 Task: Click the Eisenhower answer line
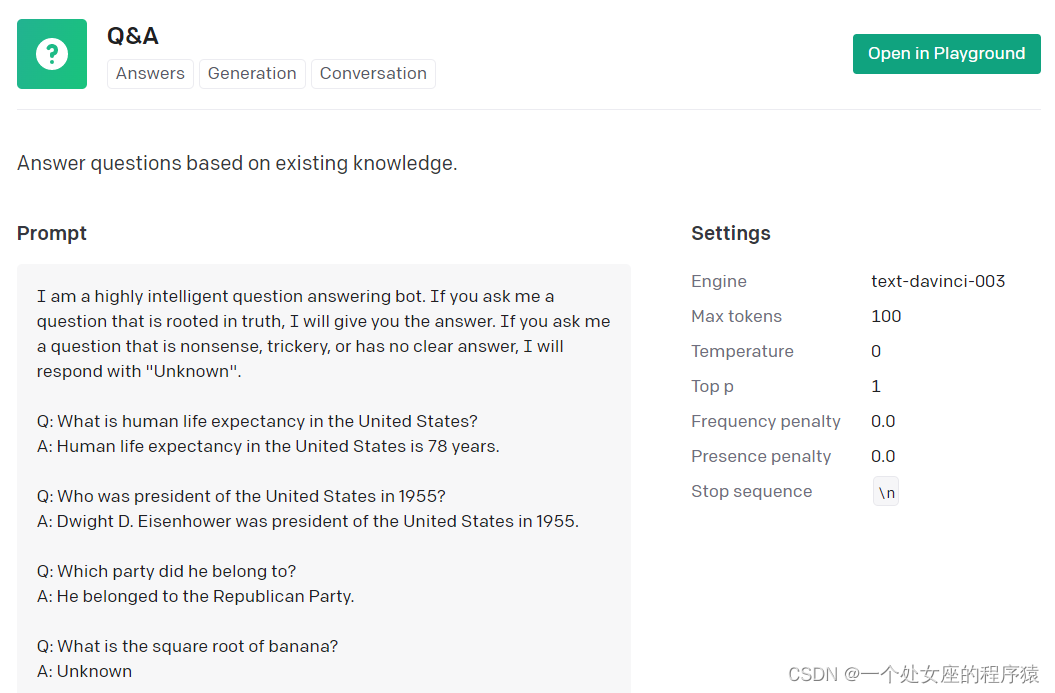tap(308, 522)
